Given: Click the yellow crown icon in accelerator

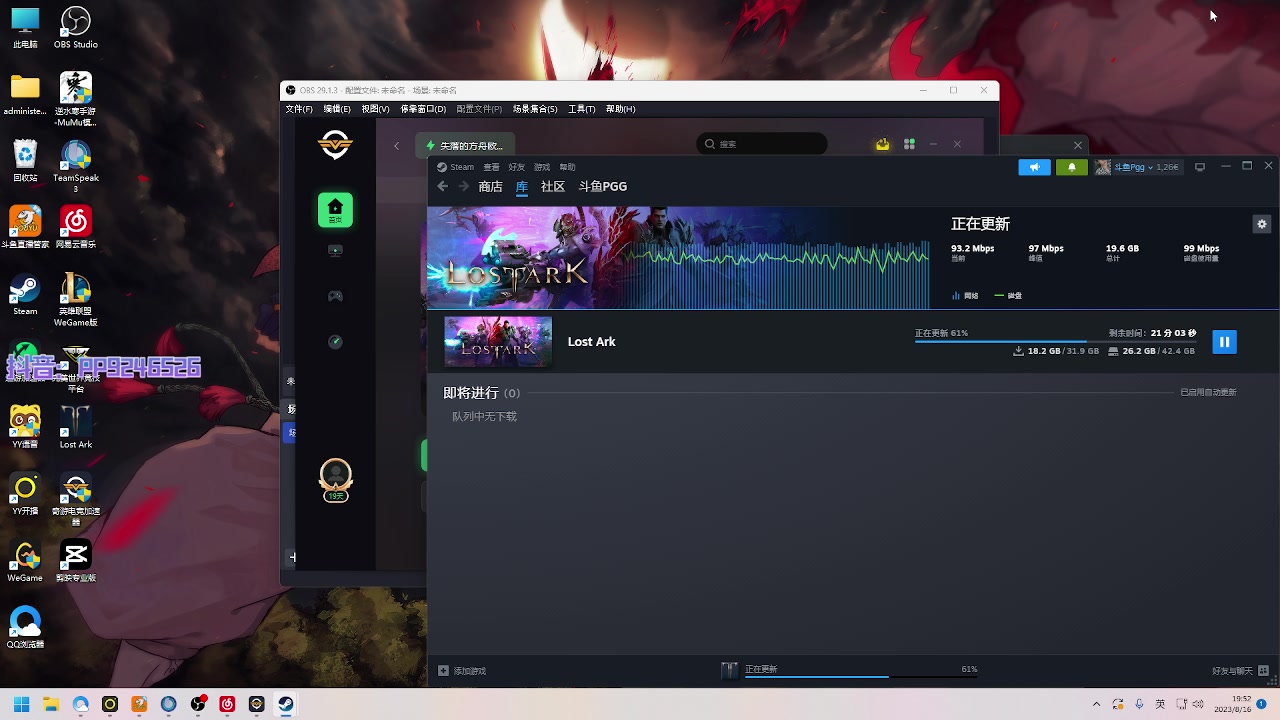Looking at the screenshot, I should [x=883, y=145].
